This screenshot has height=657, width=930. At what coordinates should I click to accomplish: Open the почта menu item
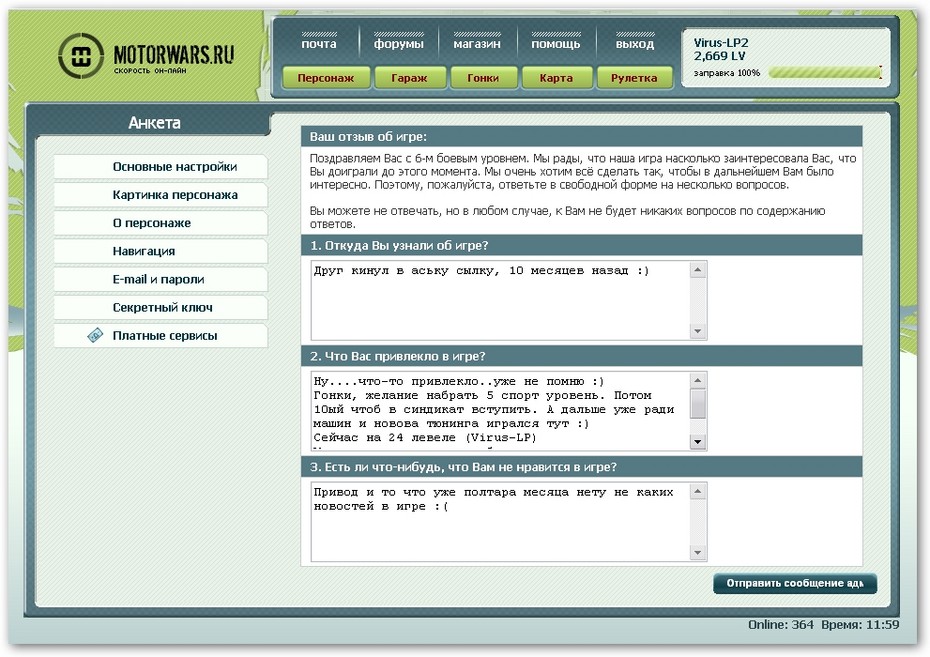[x=319, y=43]
